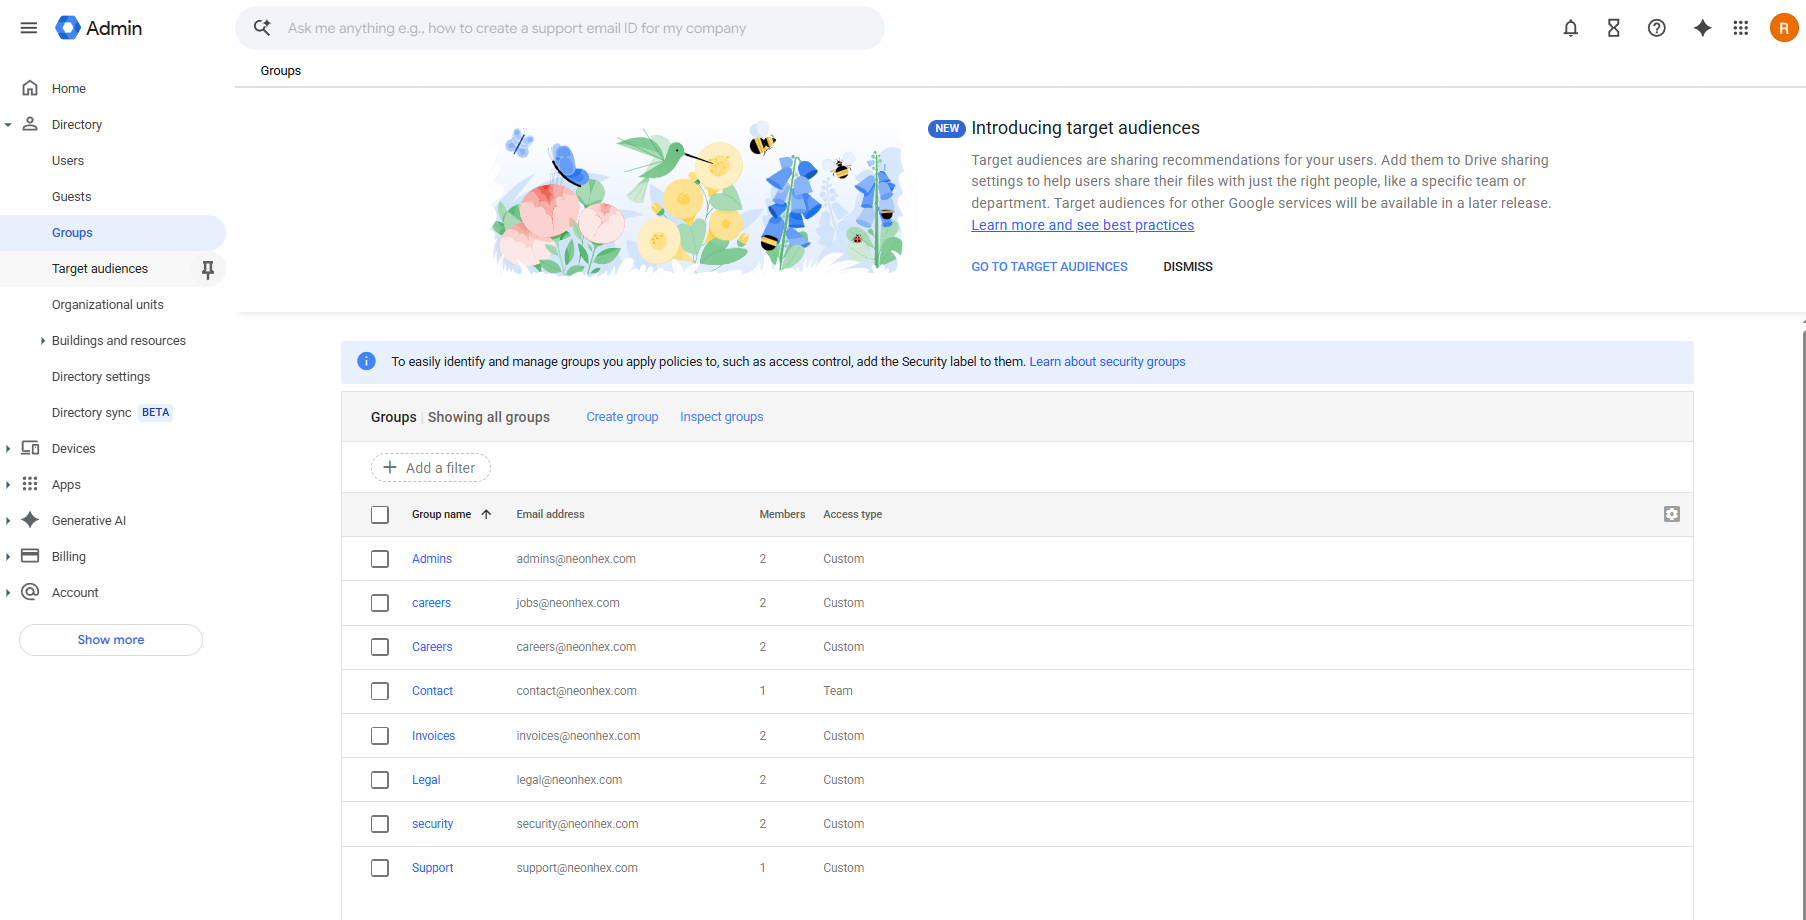Viewport: 1806px width, 920px height.
Task: Open Learn about security groups link
Action: (x=1107, y=362)
